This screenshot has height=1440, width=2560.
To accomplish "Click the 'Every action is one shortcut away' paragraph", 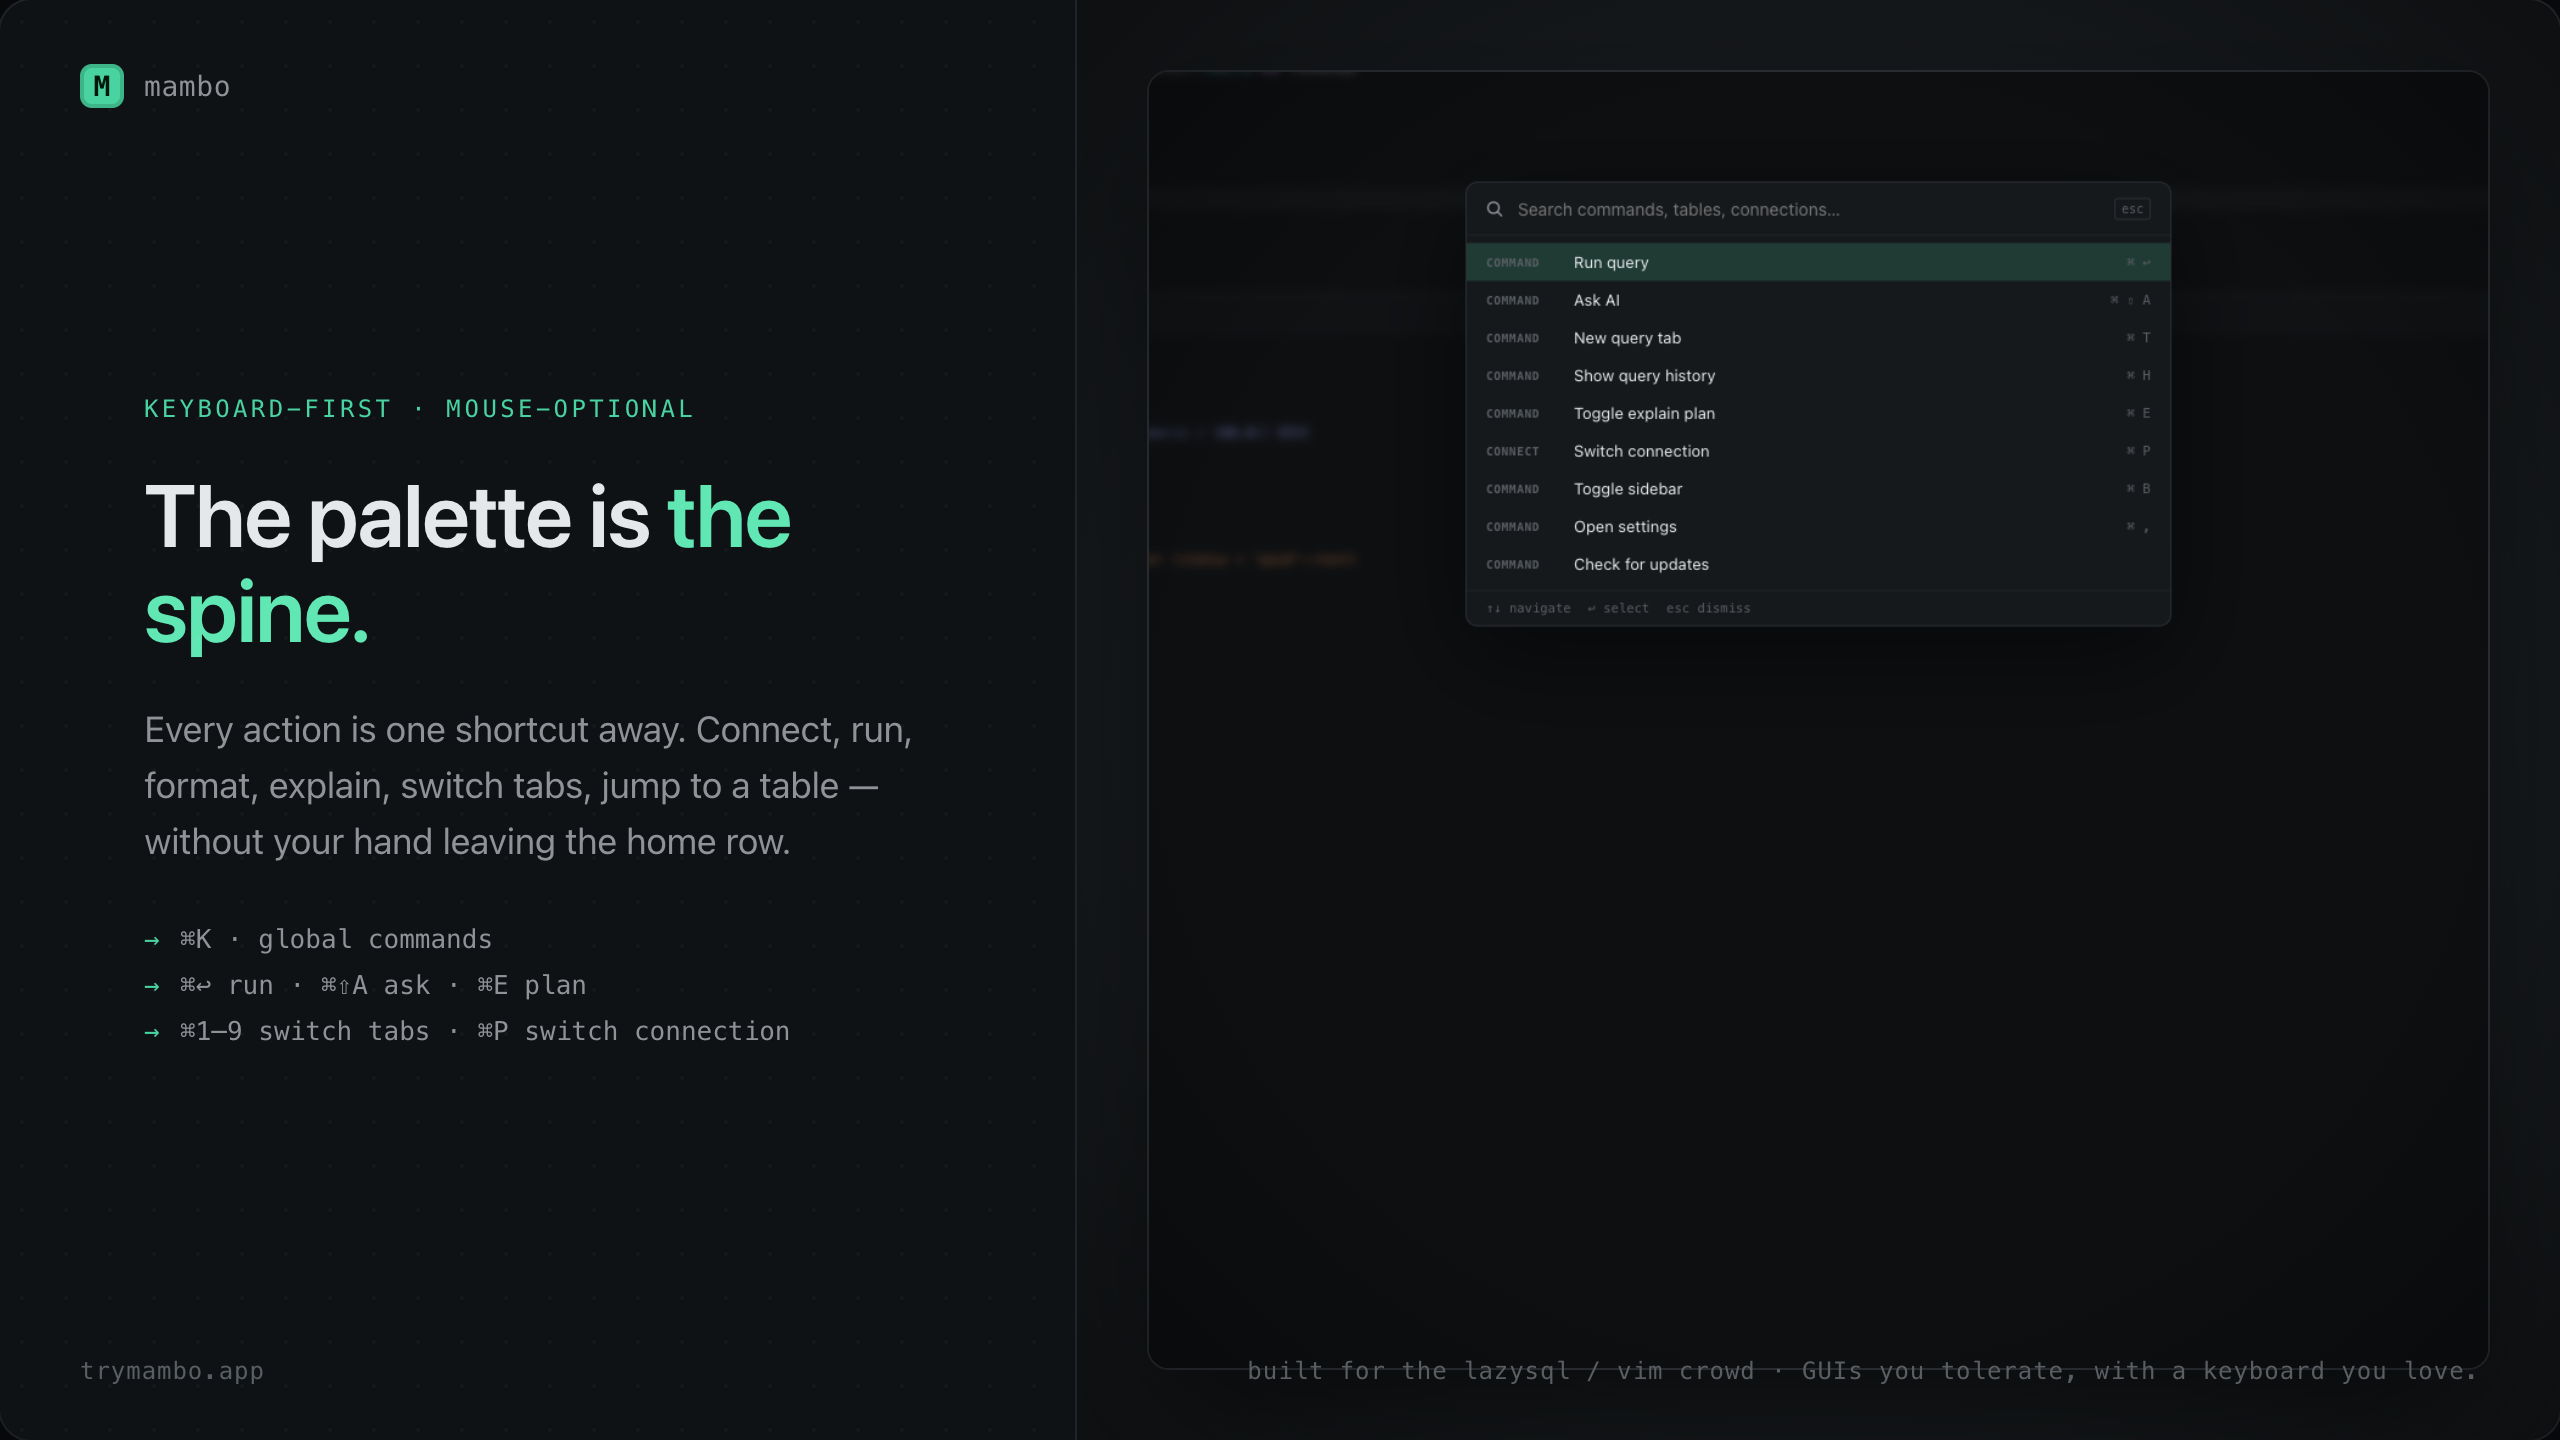I will (528, 786).
